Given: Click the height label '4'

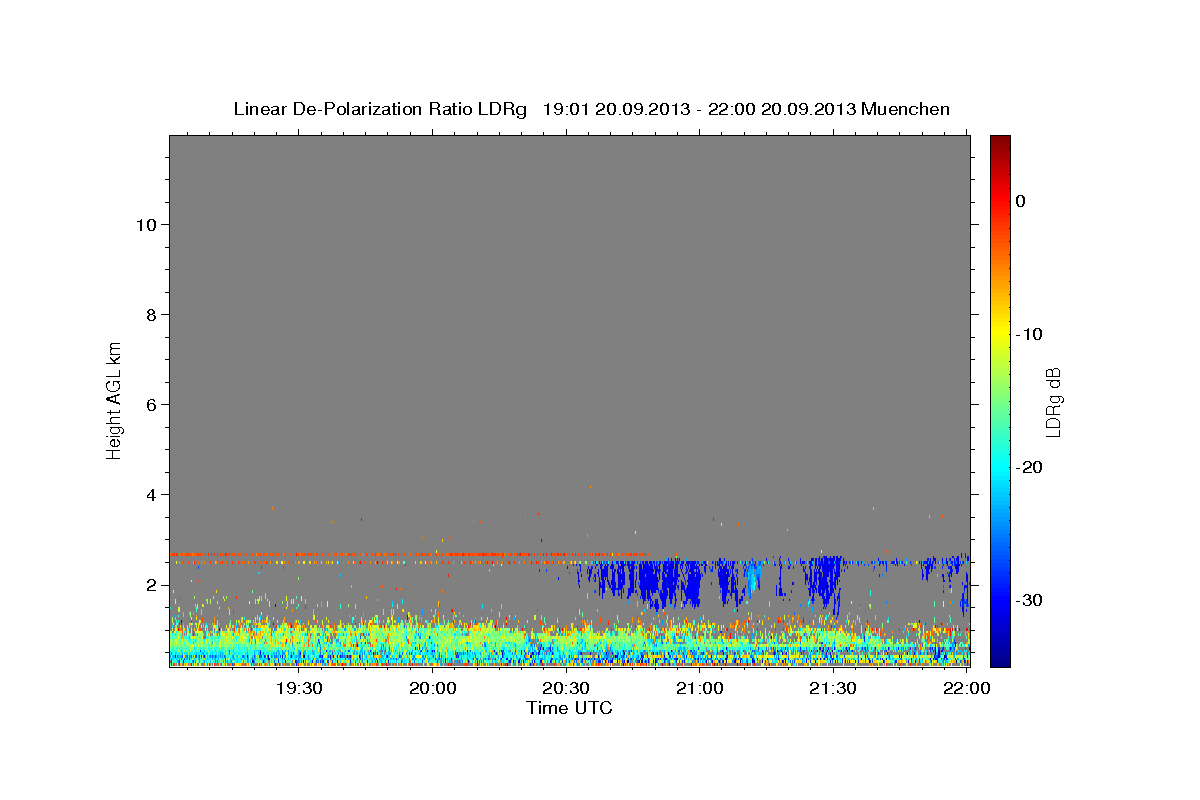Looking at the screenshot, I should (x=150, y=494).
